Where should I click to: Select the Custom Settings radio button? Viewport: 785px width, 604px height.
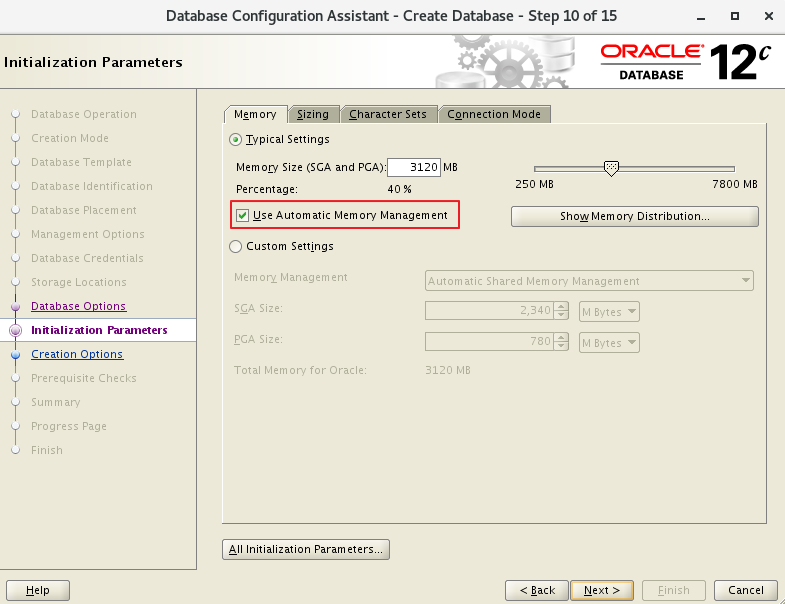[236, 246]
